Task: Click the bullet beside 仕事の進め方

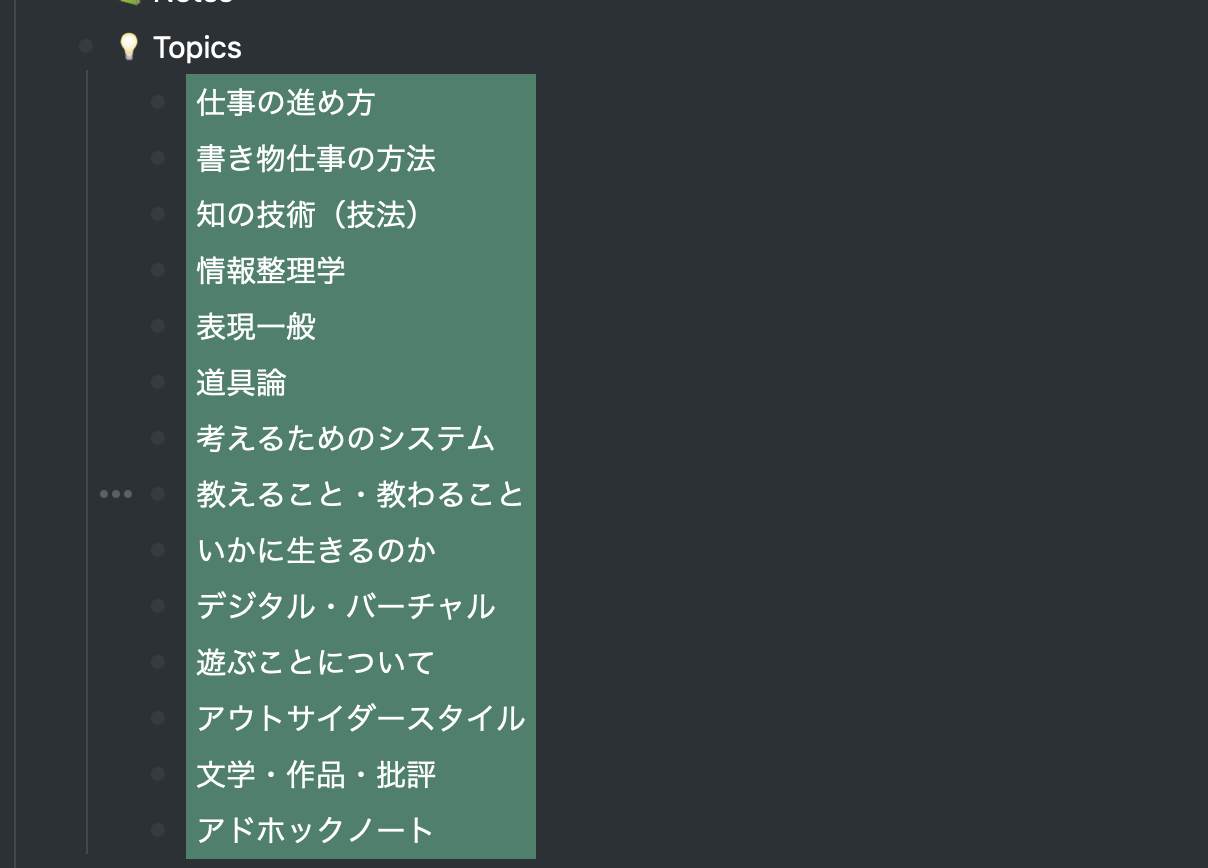Action: [x=158, y=103]
